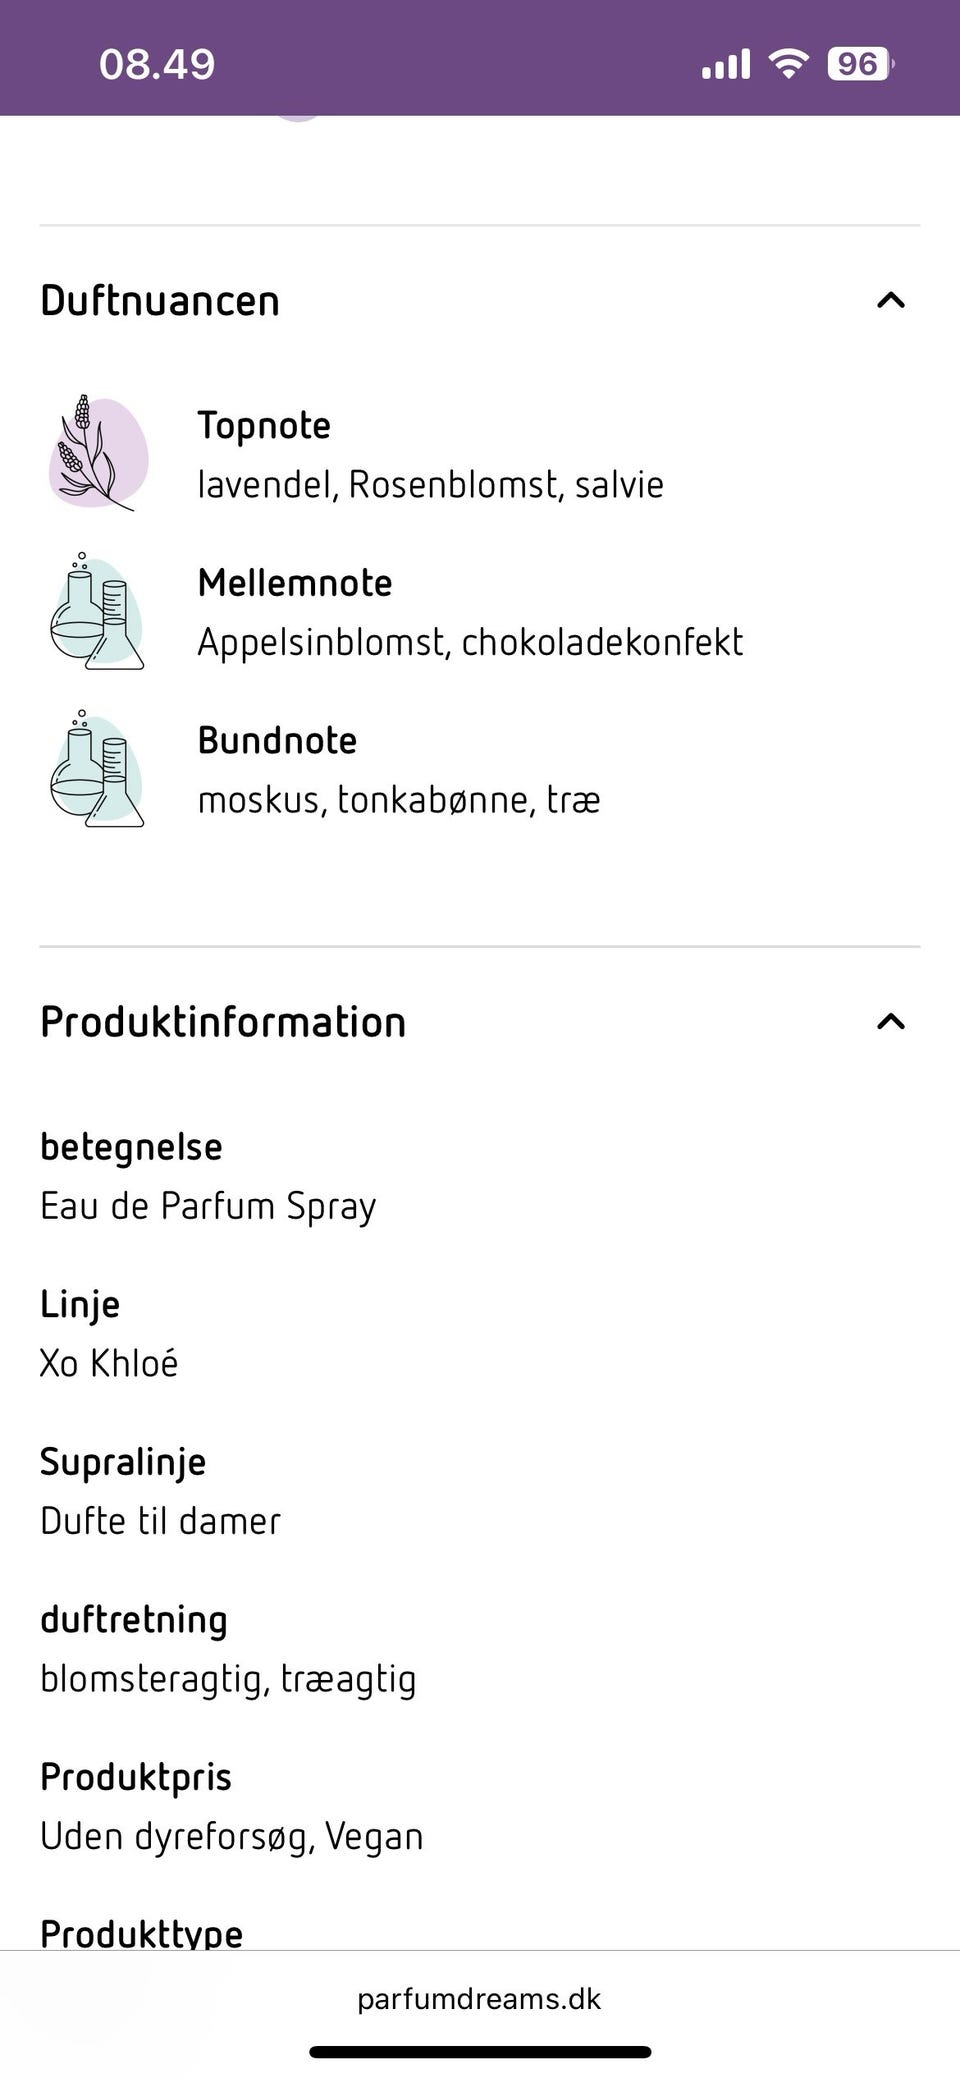960x2078 pixels.
Task: Tap the Bundnote label
Action: 278,740
